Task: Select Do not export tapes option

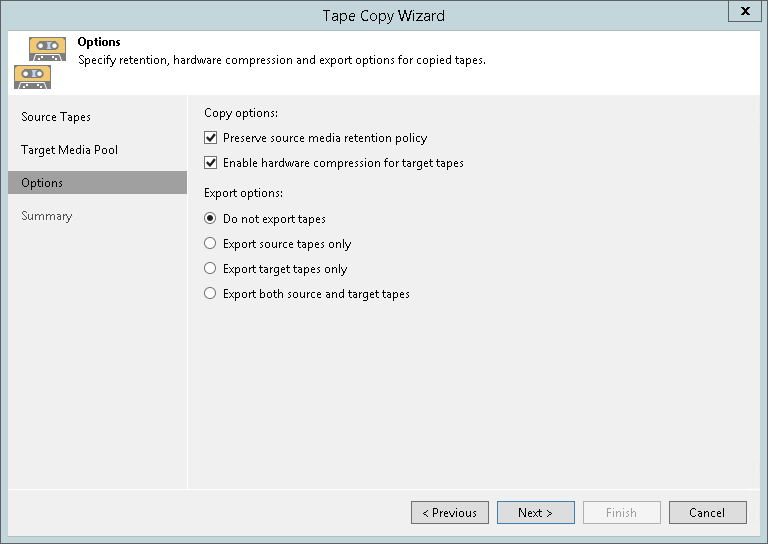Action: coord(210,219)
